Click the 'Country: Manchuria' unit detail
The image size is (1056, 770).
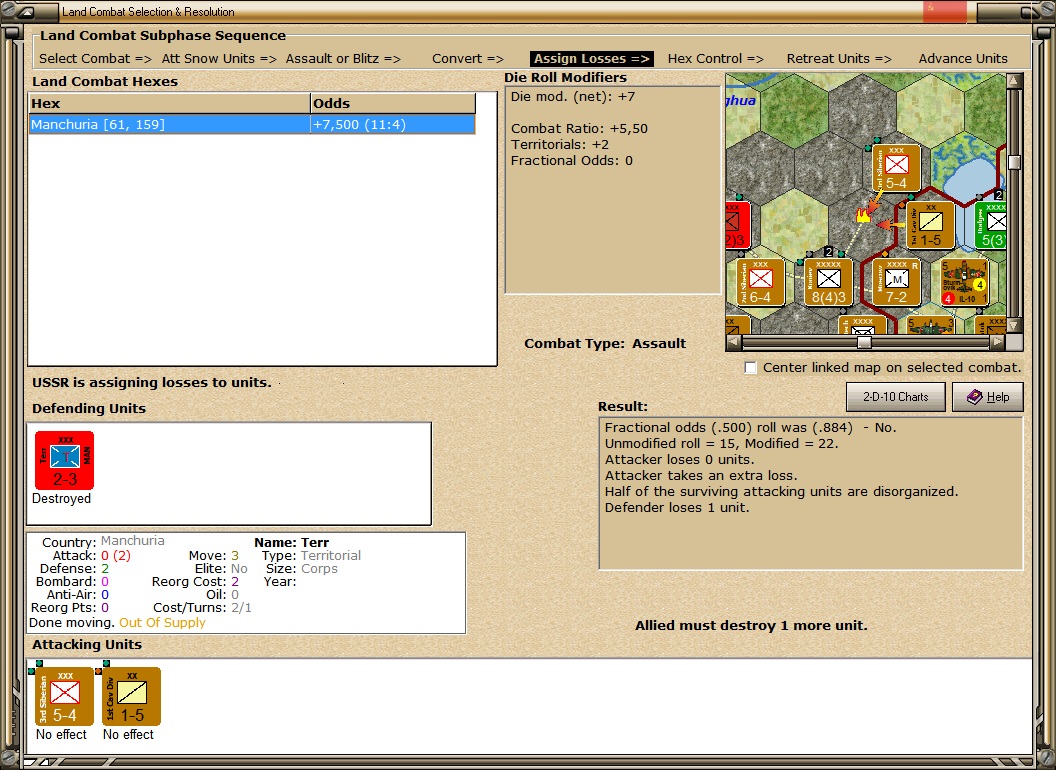103,542
